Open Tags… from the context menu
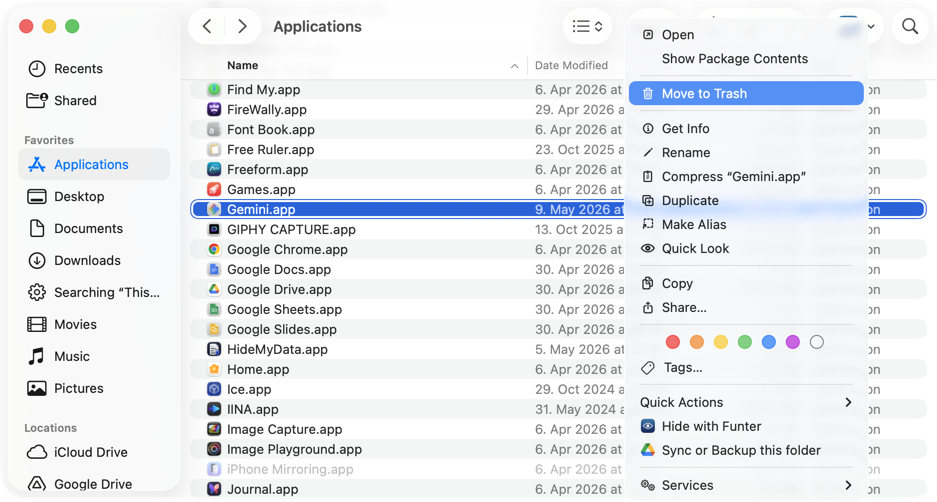937x502 pixels. (746, 368)
